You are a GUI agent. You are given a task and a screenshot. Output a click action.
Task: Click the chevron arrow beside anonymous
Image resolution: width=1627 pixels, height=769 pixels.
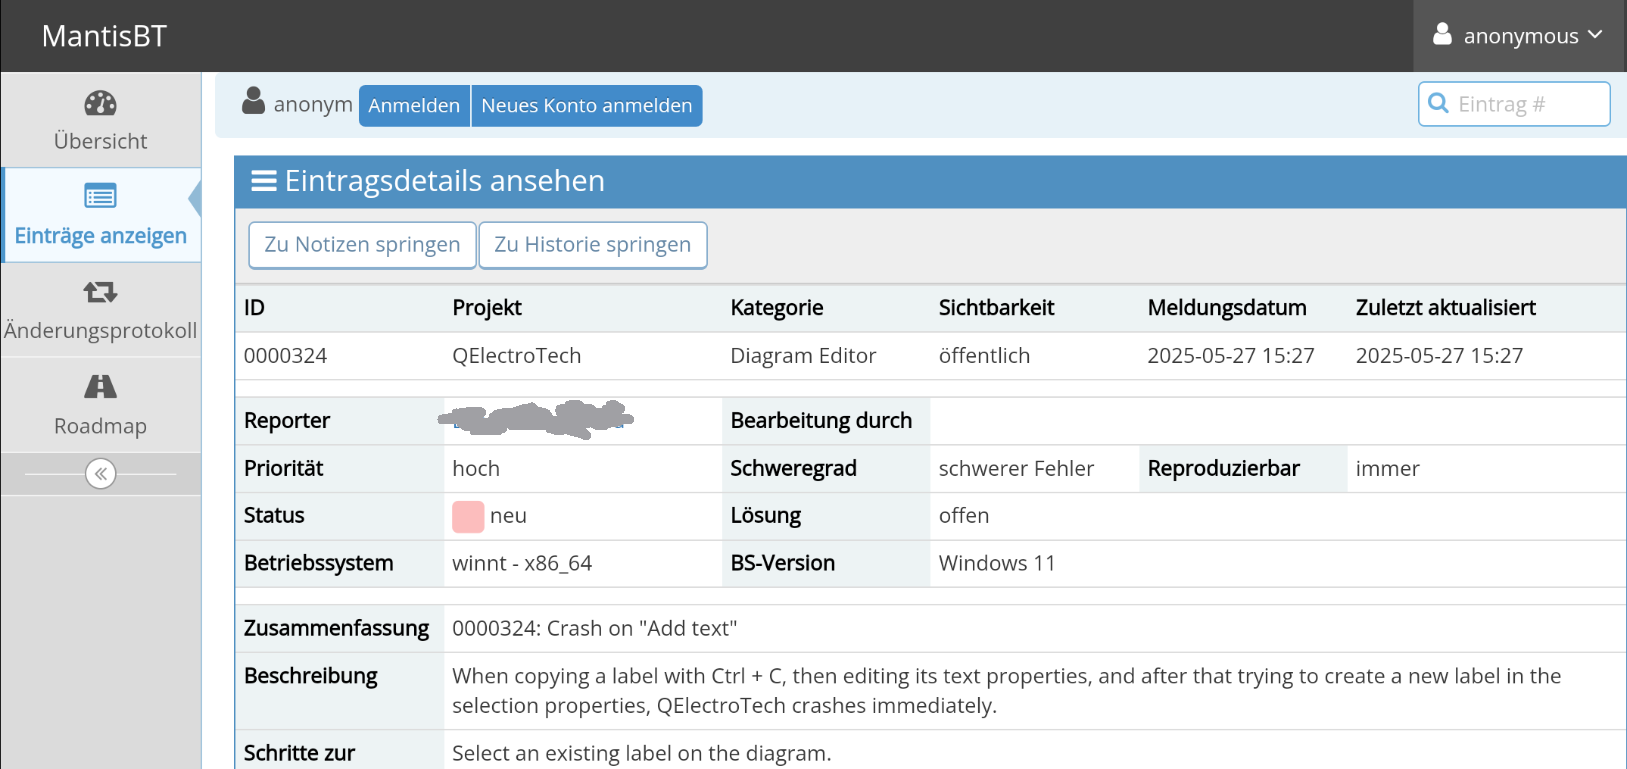tap(1595, 35)
